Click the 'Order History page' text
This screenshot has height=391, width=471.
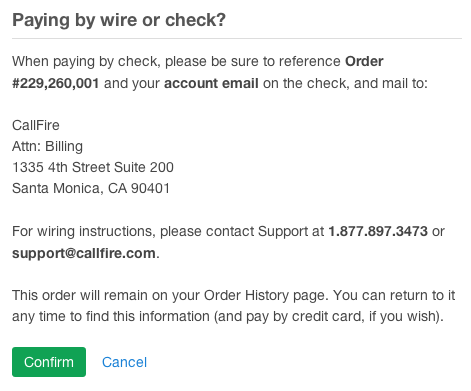pos(266,296)
